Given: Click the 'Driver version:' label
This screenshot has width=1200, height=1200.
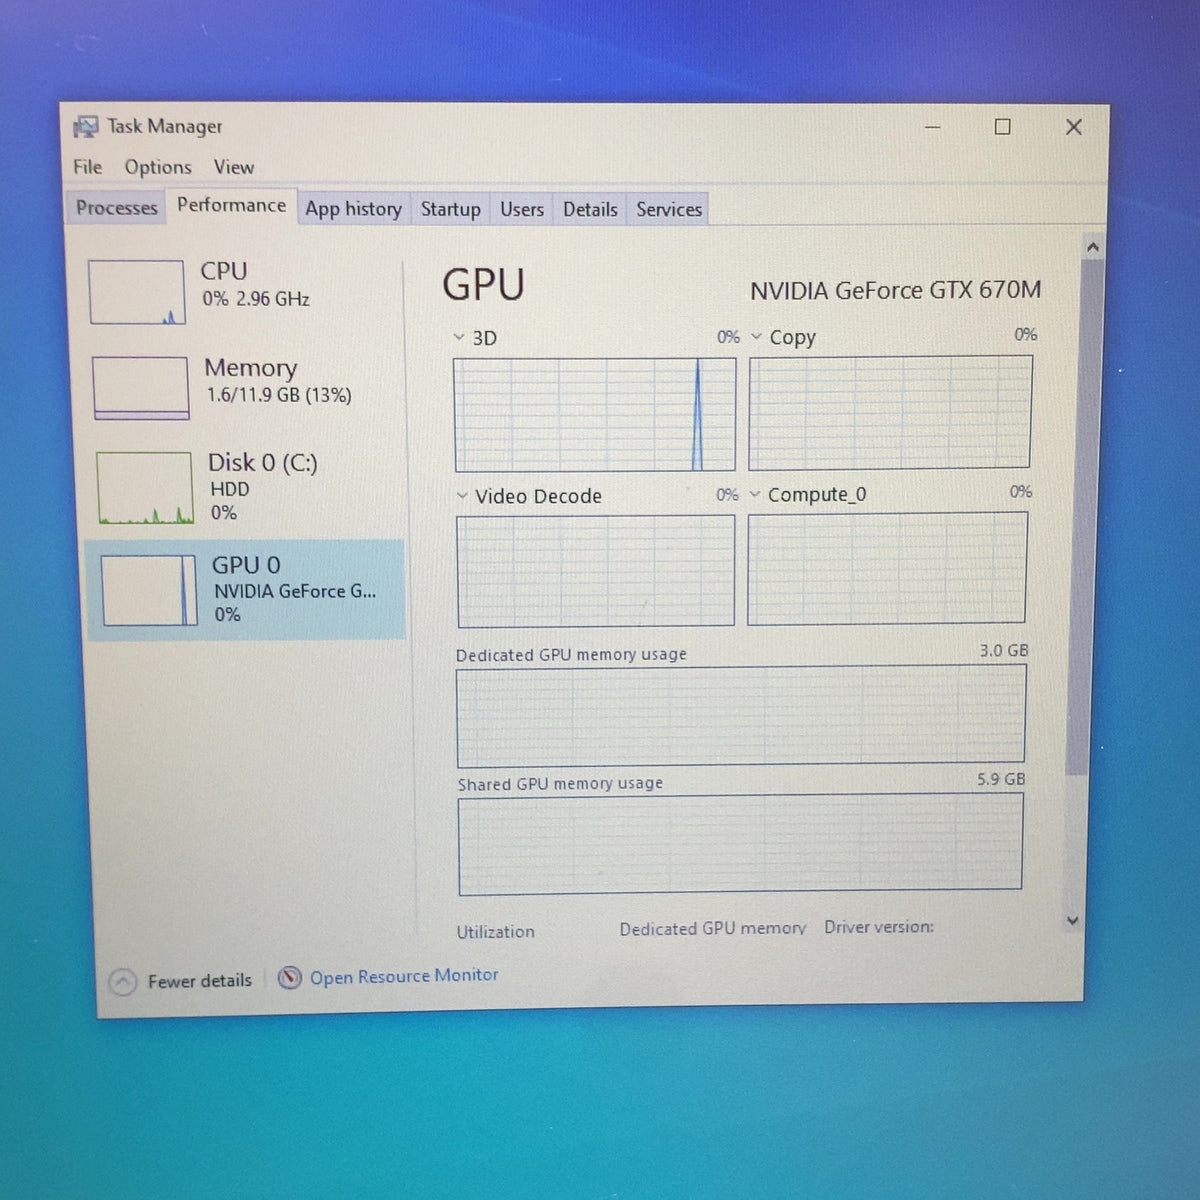Looking at the screenshot, I should tap(879, 927).
